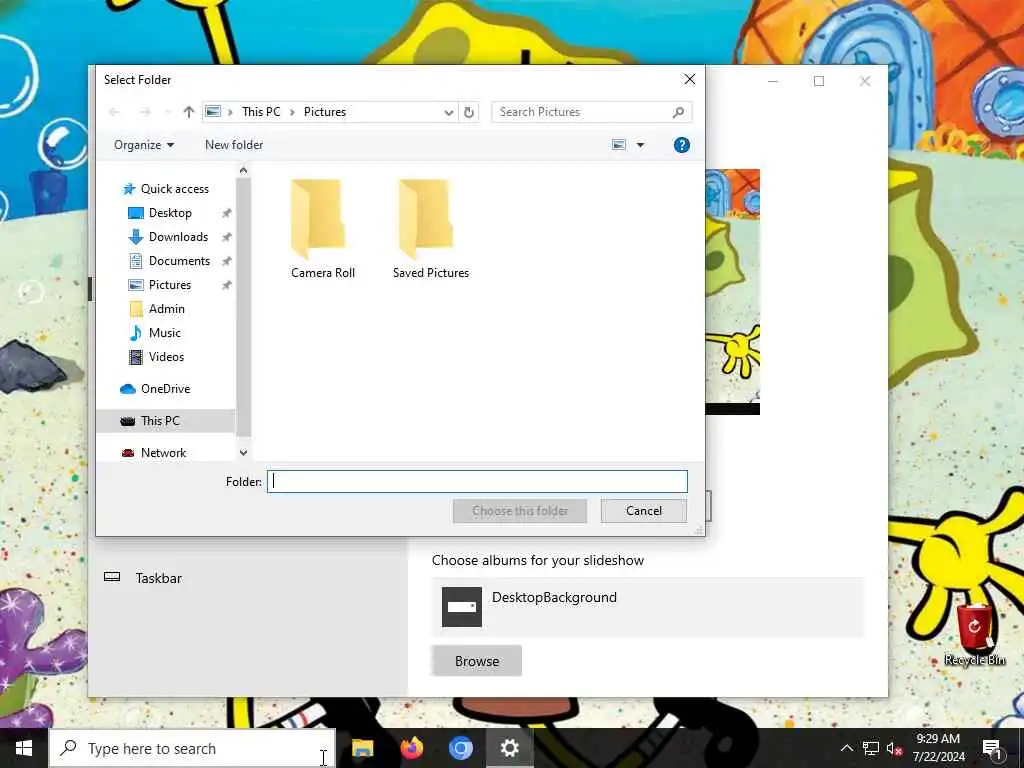Click the pin icon next to Downloads

[x=227, y=237]
